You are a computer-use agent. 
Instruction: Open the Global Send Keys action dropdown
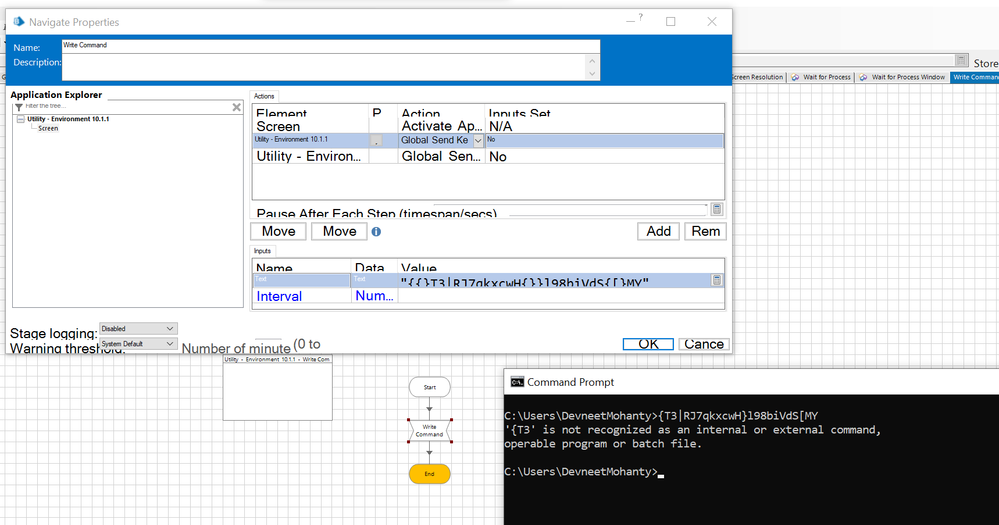click(x=478, y=140)
